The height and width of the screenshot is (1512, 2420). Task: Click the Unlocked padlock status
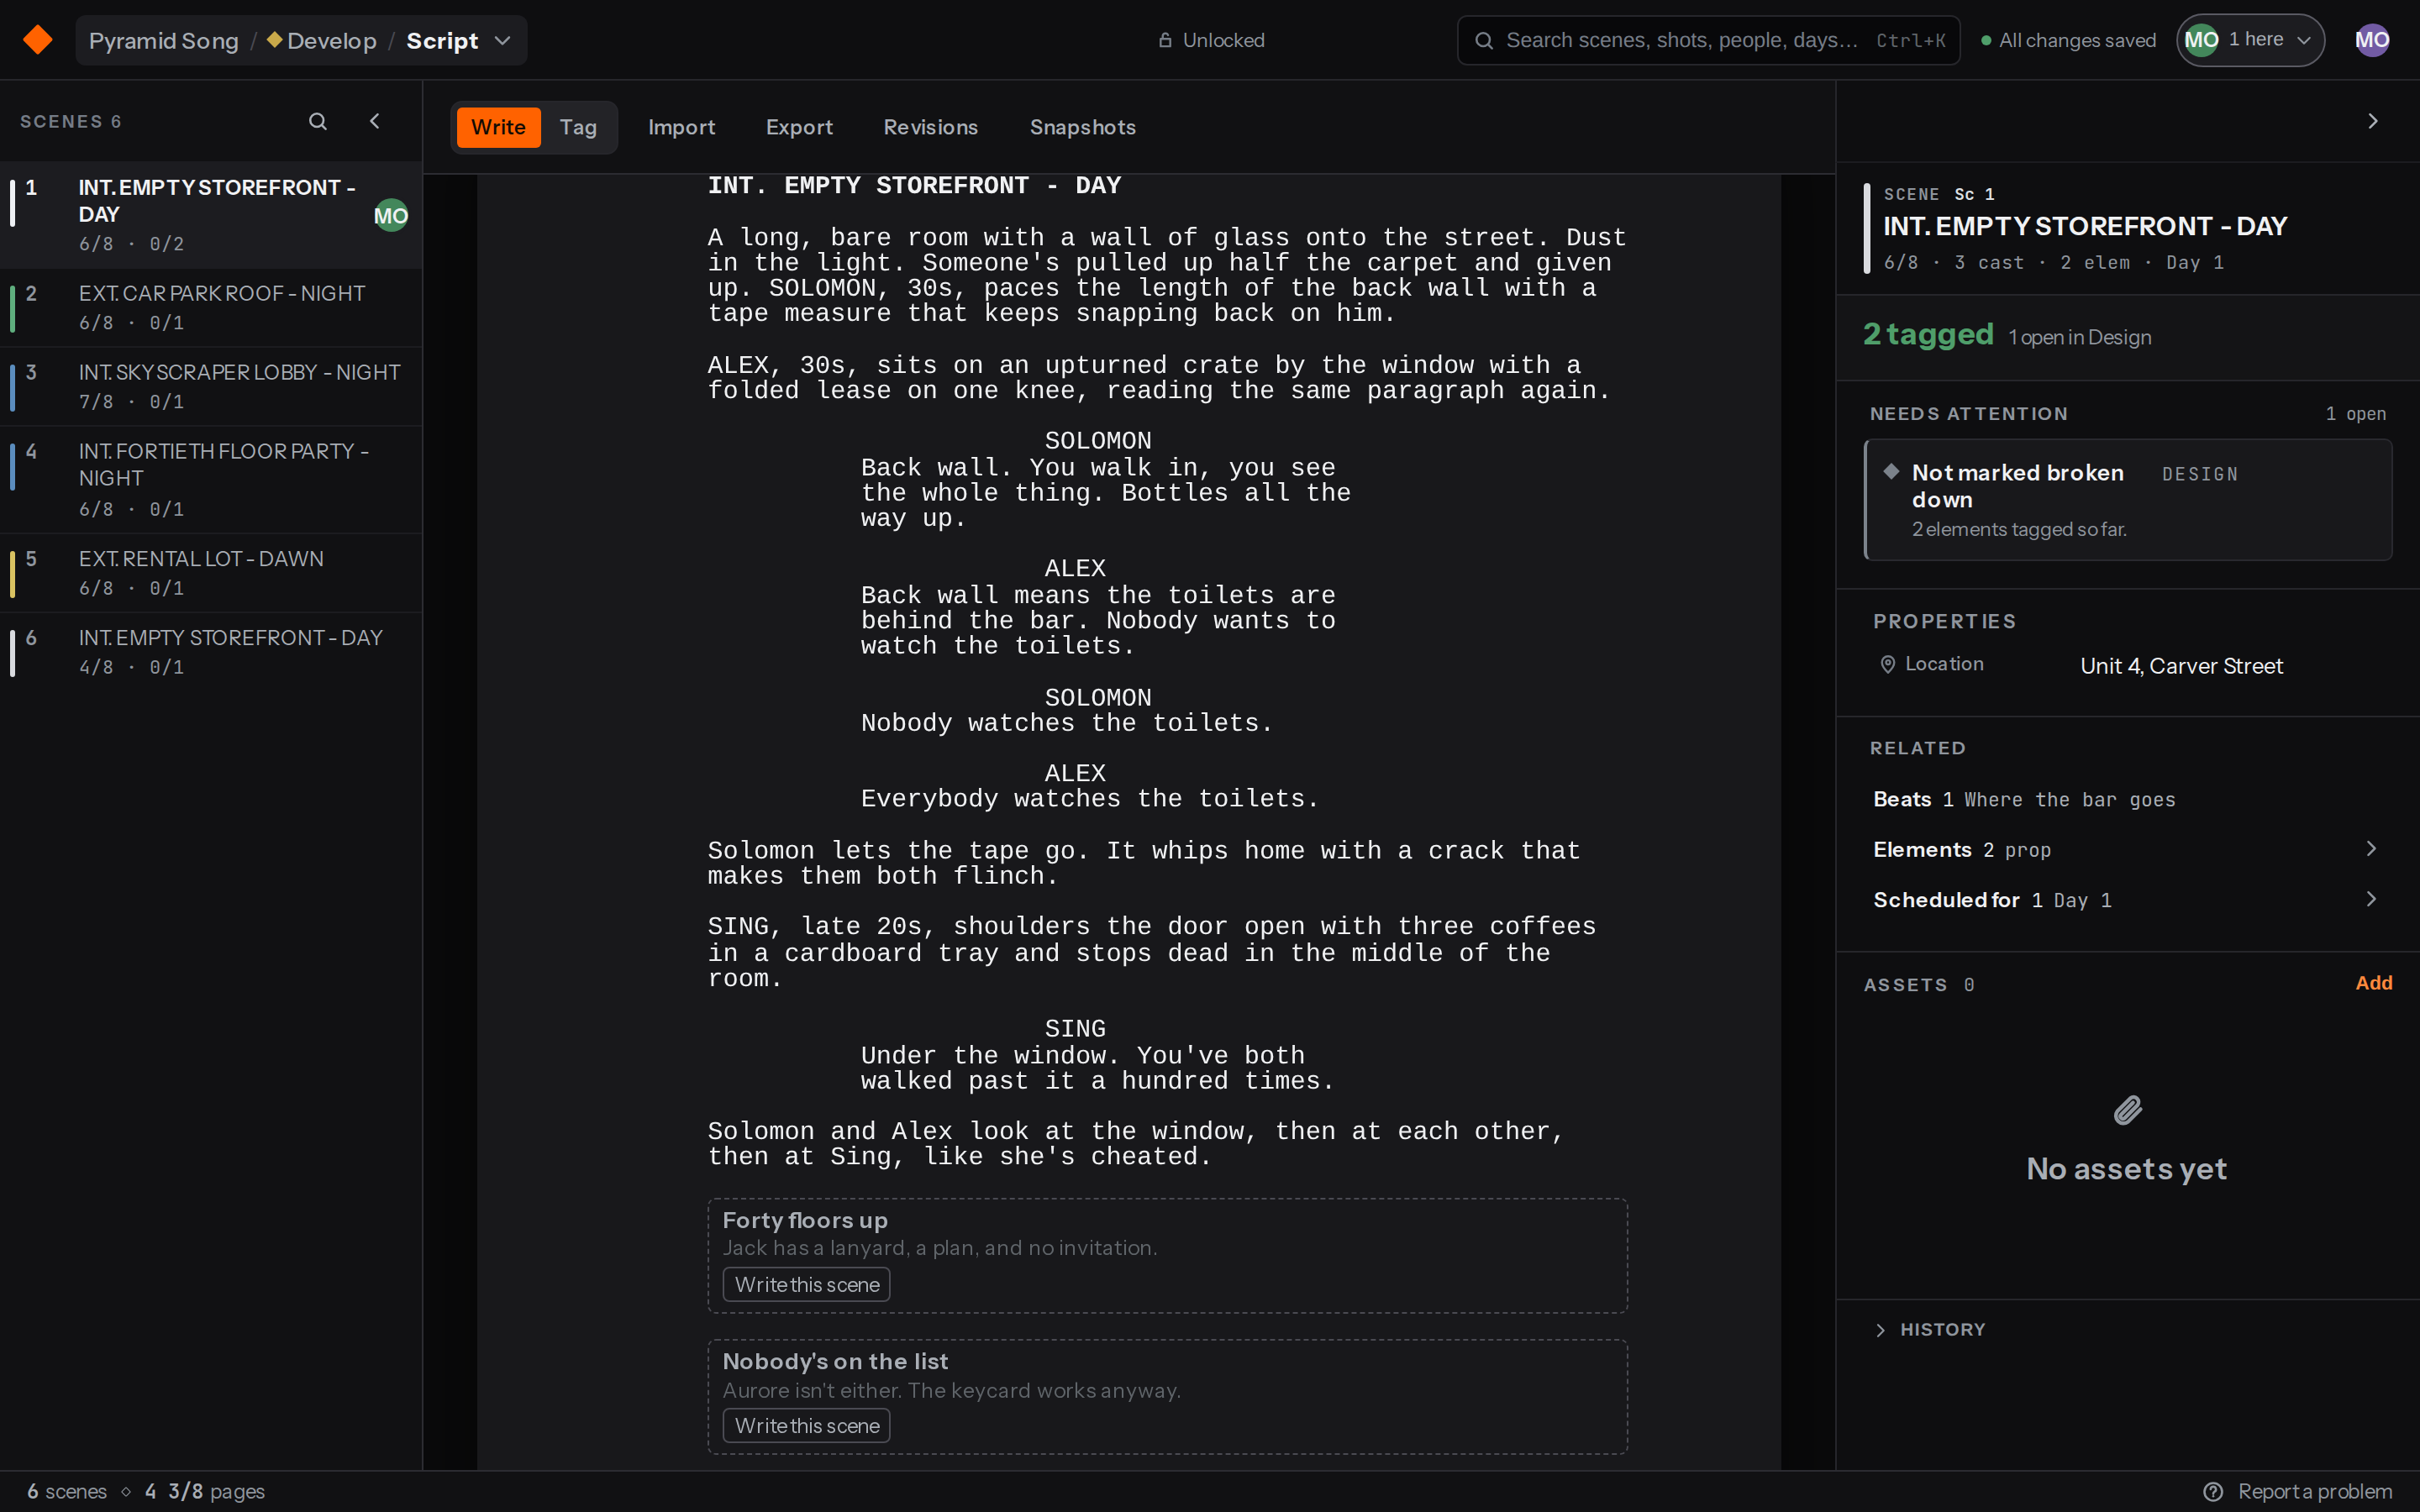click(x=1211, y=40)
